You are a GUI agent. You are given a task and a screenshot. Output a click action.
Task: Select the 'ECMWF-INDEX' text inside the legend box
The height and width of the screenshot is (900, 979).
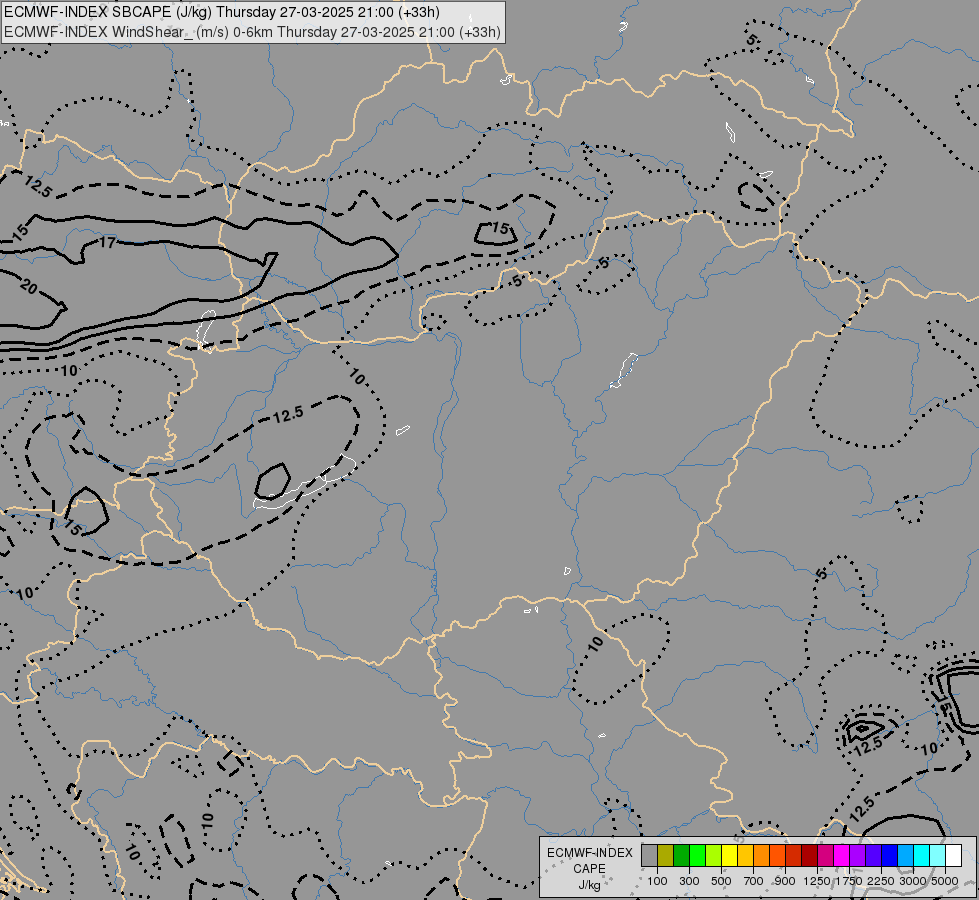pyautogui.click(x=589, y=853)
